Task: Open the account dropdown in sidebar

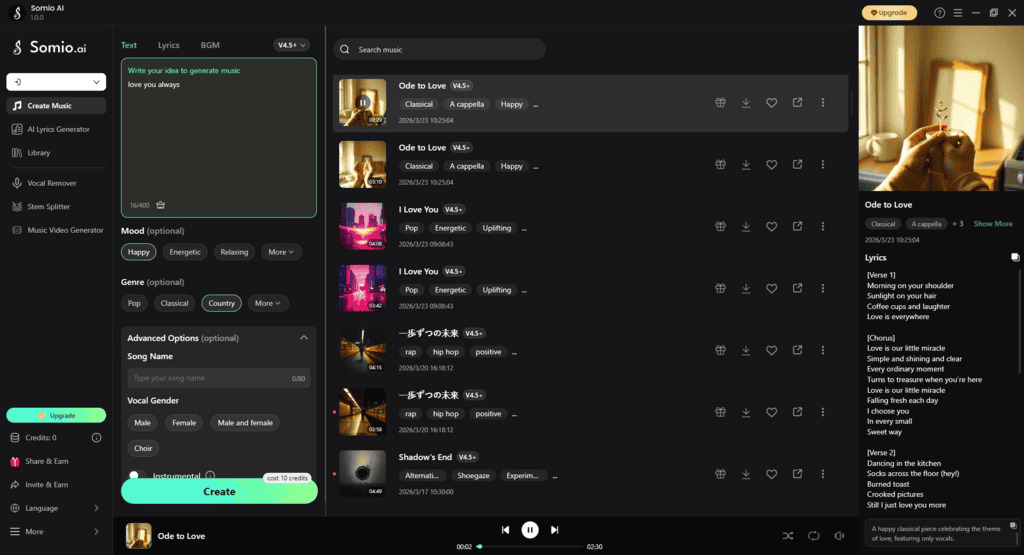Action: 56,82
